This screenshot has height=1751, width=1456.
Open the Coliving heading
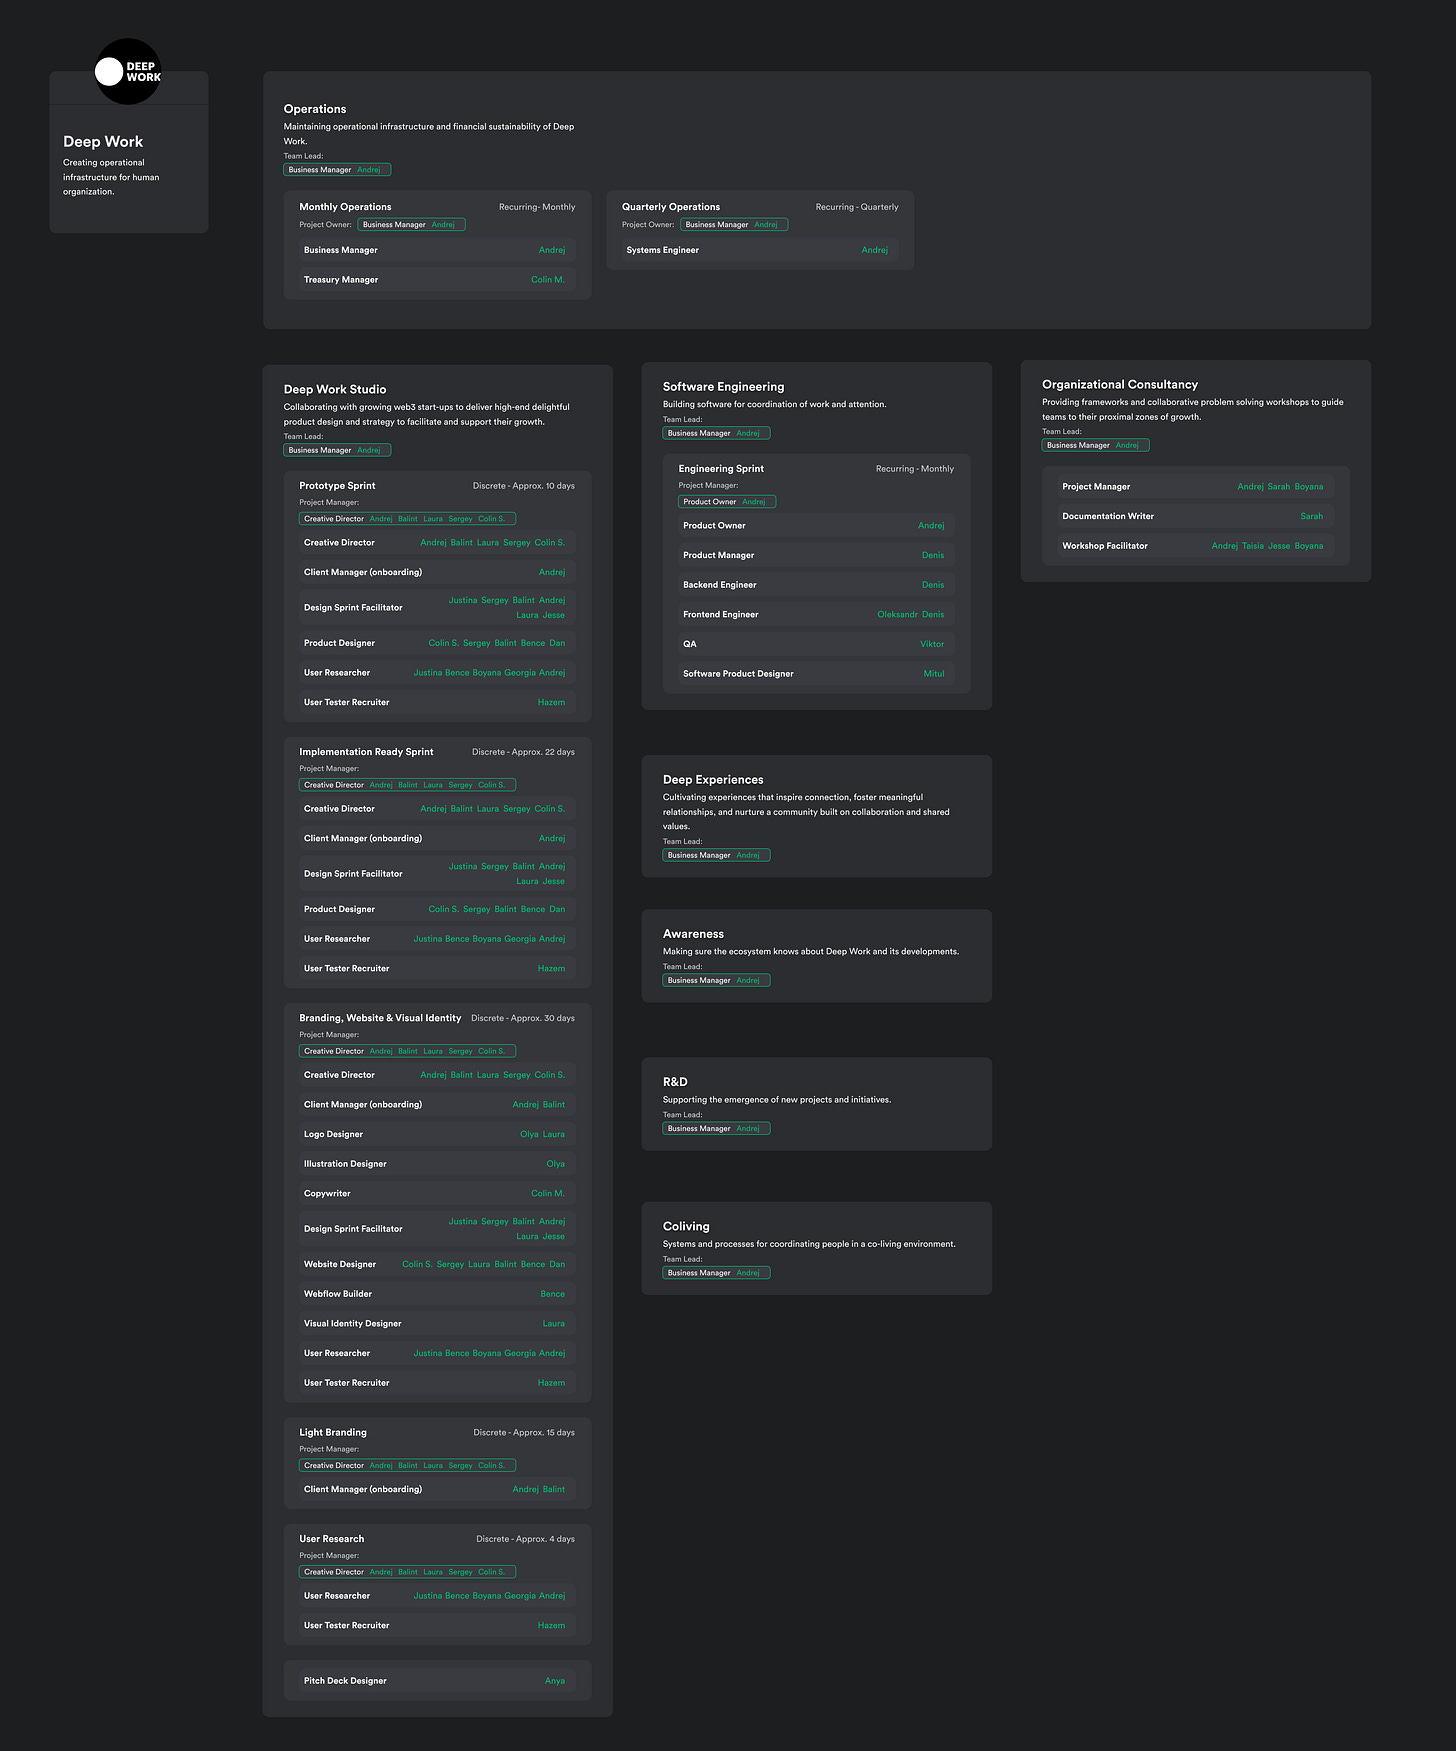686,1226
